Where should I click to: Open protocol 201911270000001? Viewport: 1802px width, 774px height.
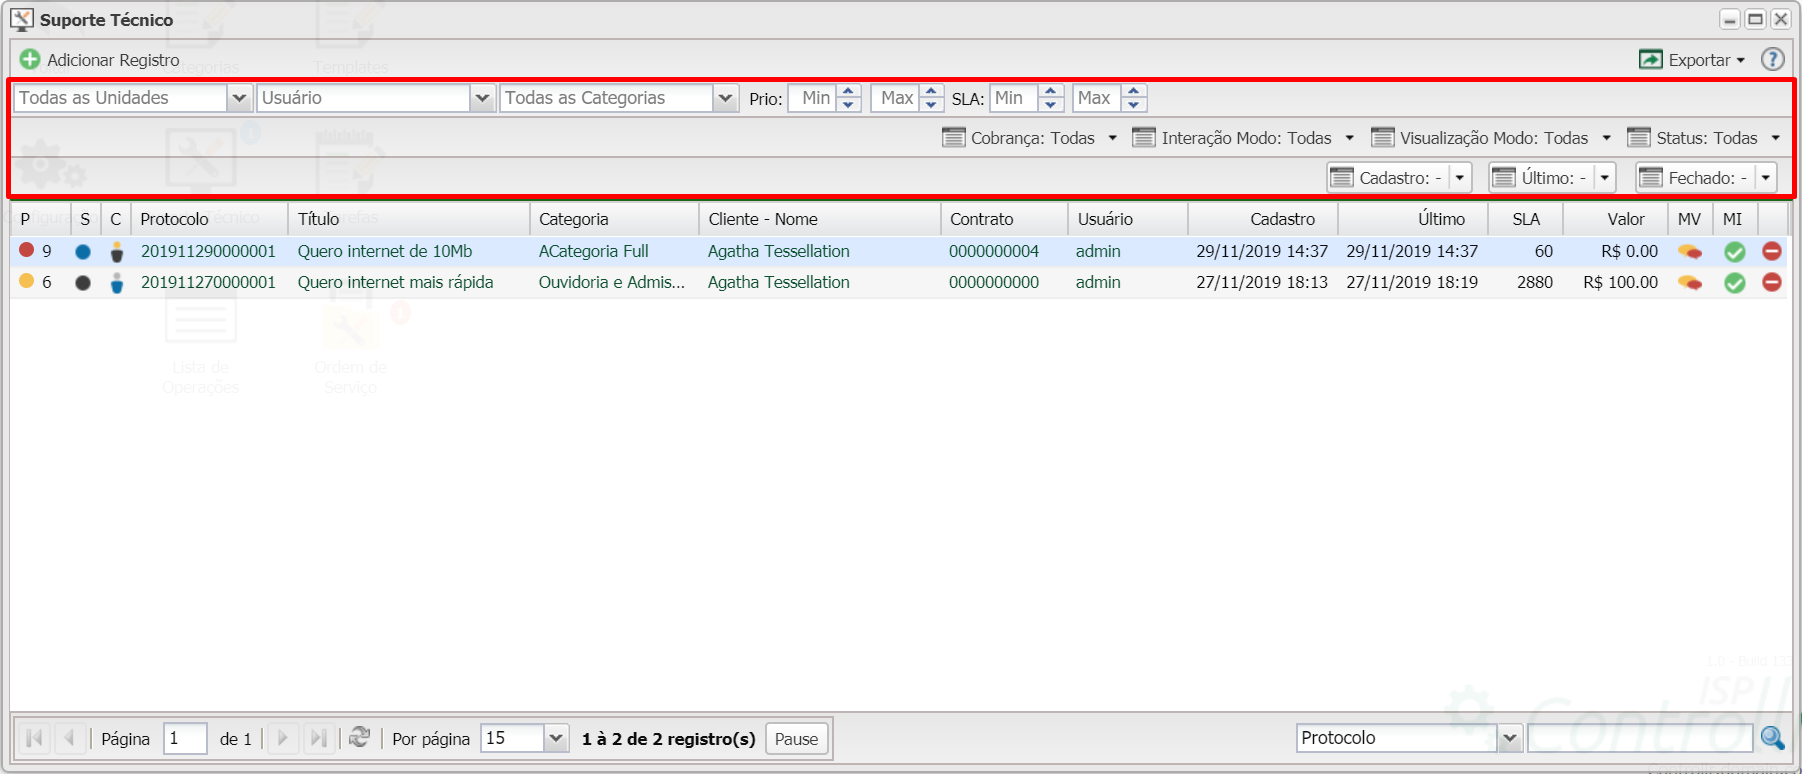click(x=208, y=282)
